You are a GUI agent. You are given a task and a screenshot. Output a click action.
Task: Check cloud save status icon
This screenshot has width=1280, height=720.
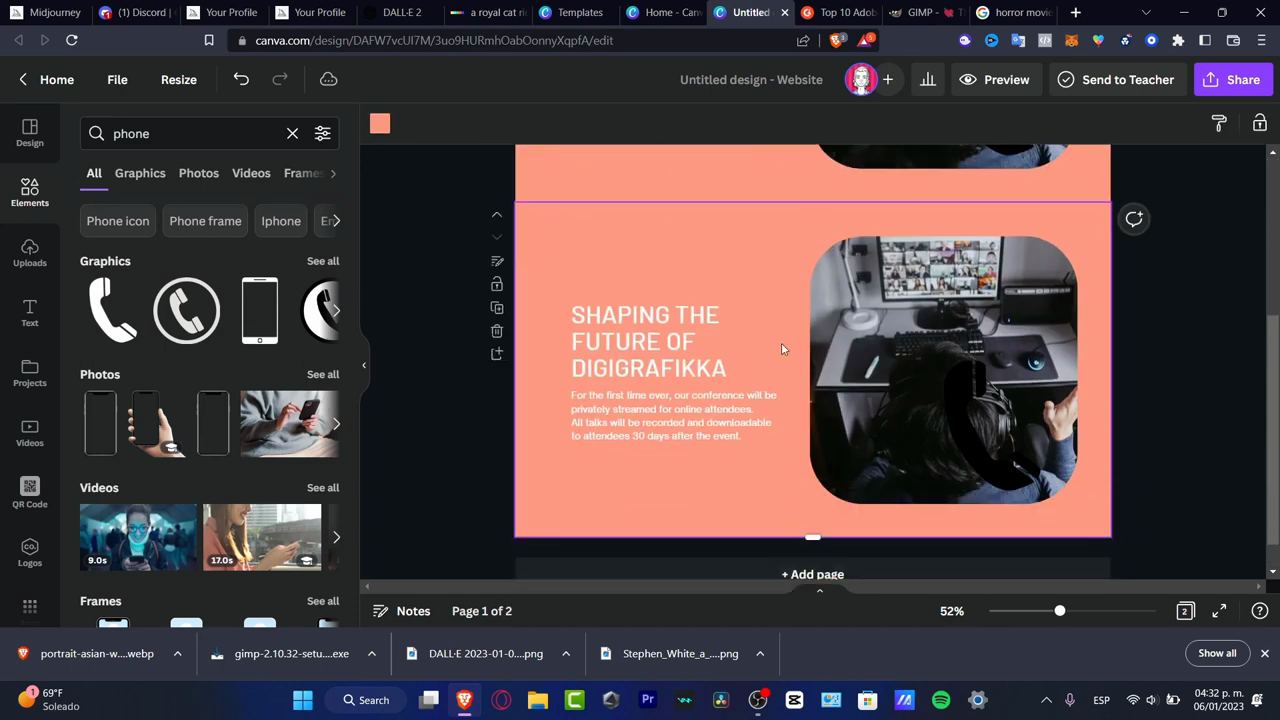click(x=328, y=80)
